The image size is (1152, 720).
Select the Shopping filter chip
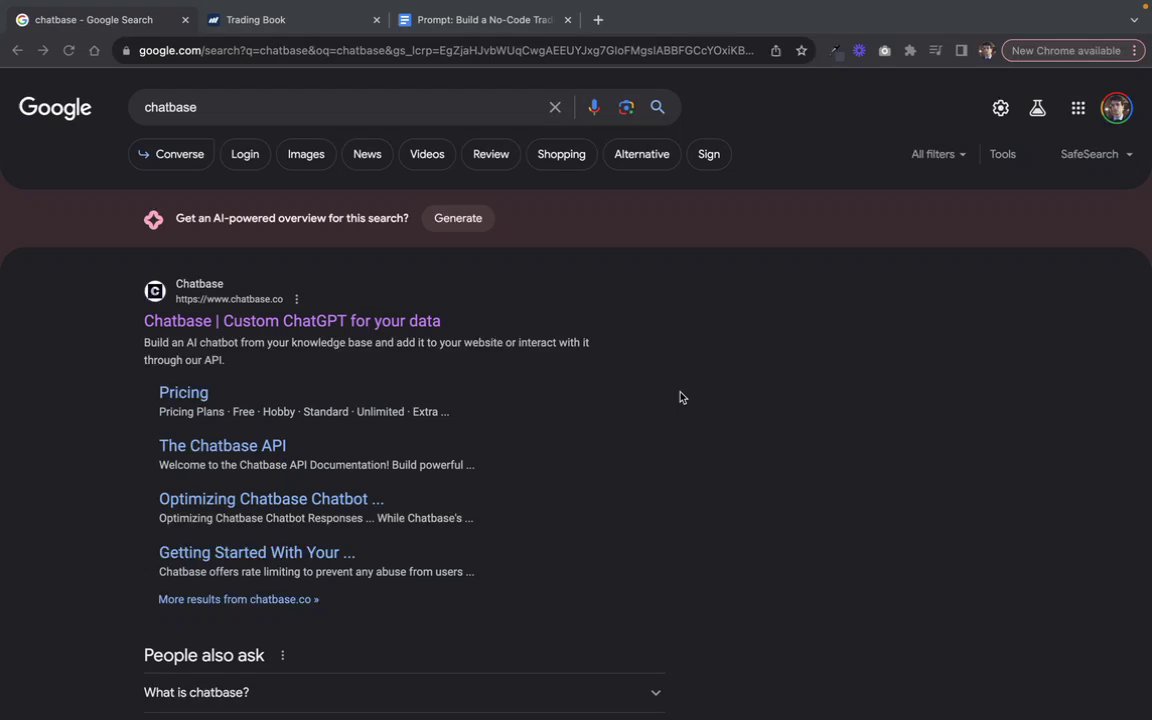click(x=561, y=154)
